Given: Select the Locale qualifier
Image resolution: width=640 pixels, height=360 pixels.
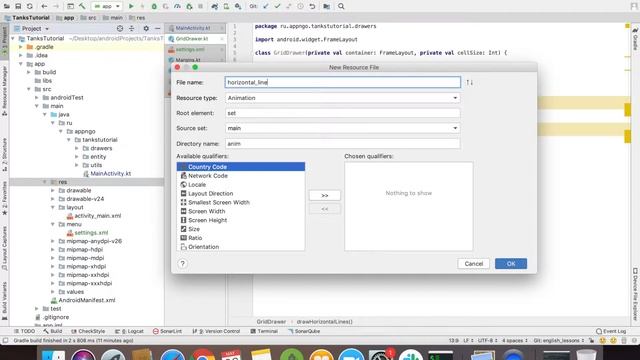Looking at the screenshot, I should coord(241,185).
